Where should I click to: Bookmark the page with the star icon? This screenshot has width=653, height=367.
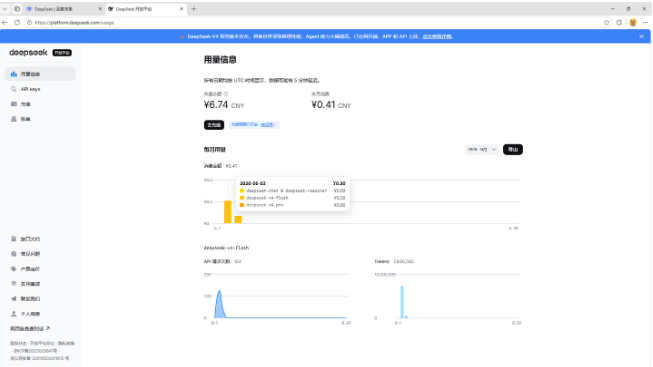[x=606, y=22]
